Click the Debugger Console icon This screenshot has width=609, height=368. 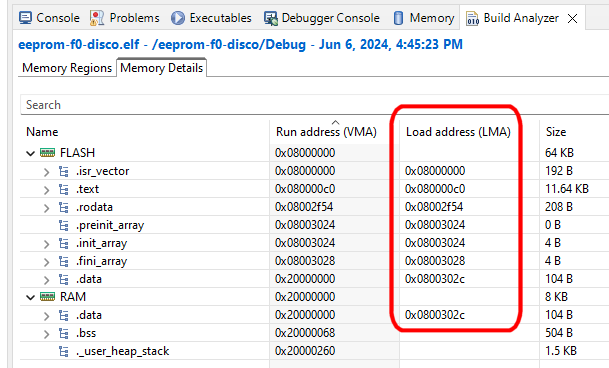tap(270, 18)
